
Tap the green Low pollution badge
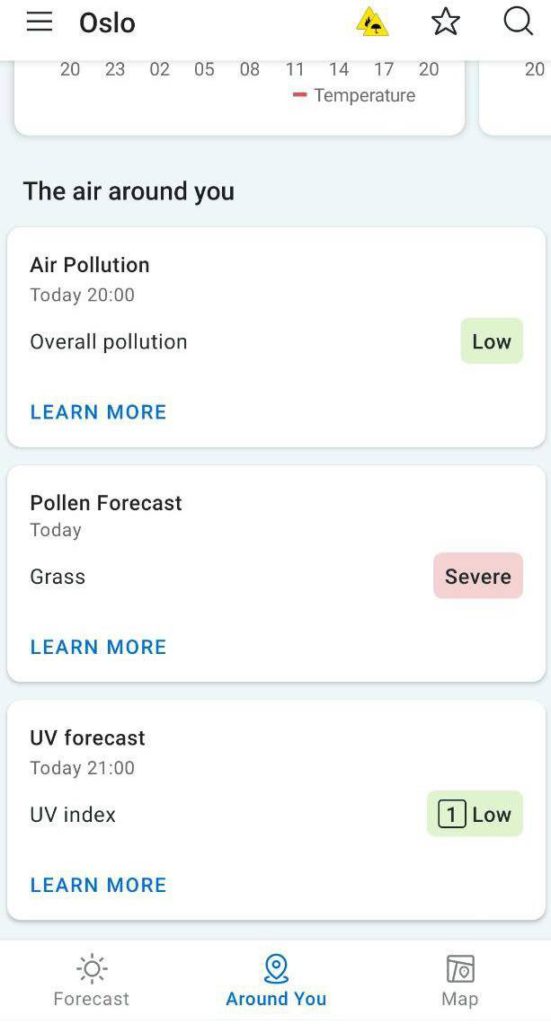click(492, 341)
